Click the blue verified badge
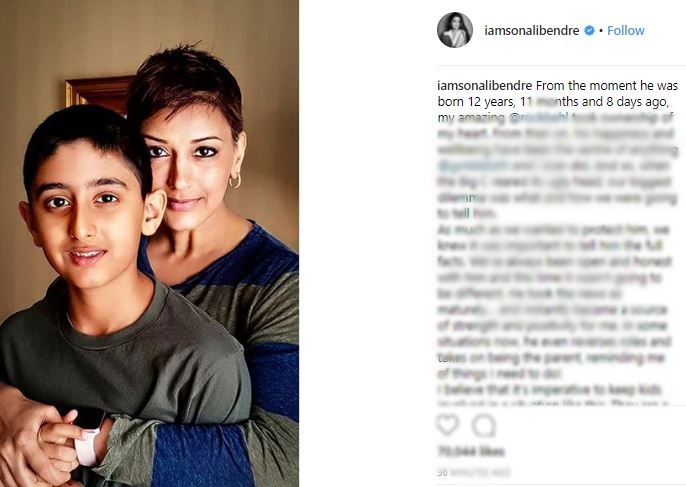This screenshot has height=487, width=686. tap(589, 30)
